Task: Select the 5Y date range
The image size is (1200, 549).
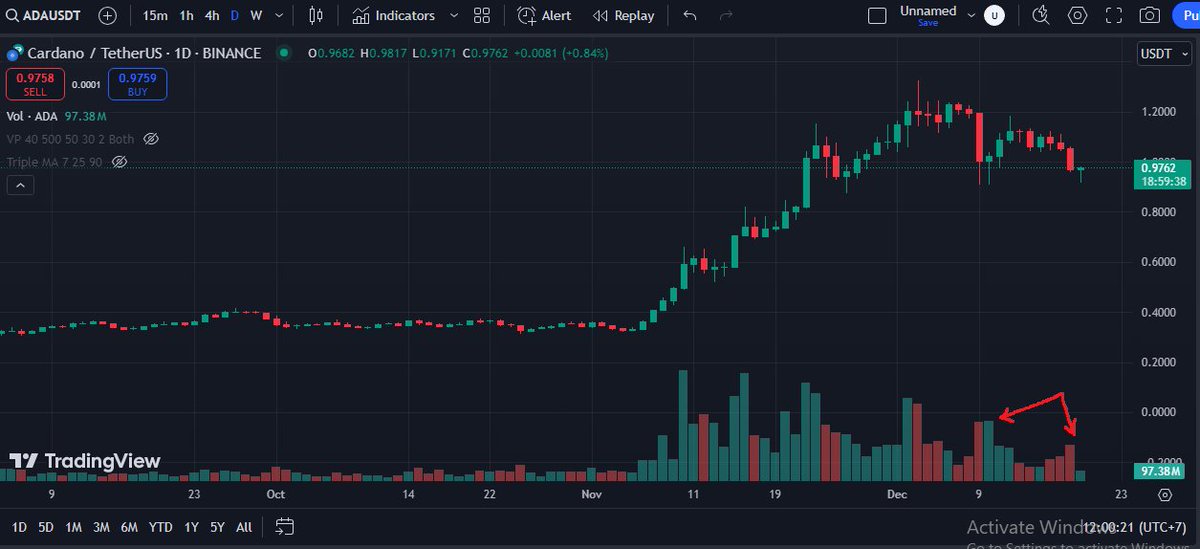Action: [217, 527]
